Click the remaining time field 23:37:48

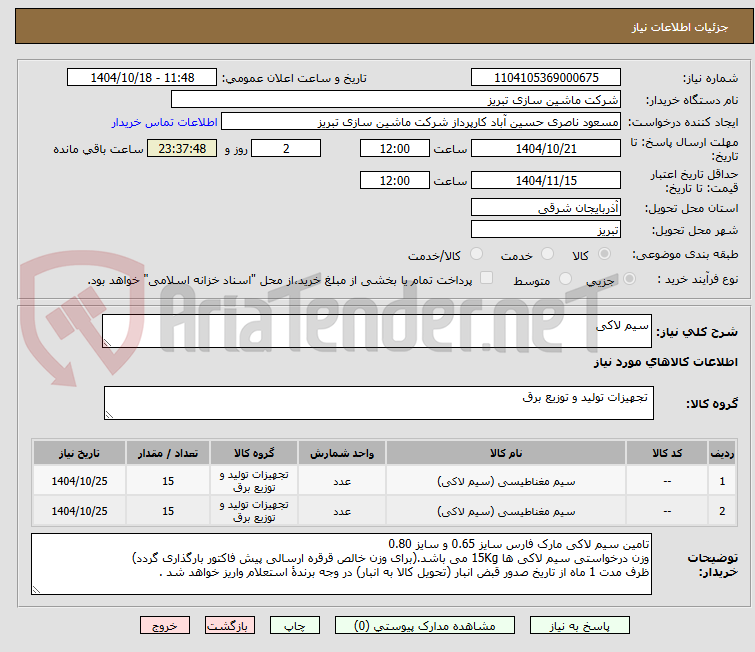click(x=182, y=148)
